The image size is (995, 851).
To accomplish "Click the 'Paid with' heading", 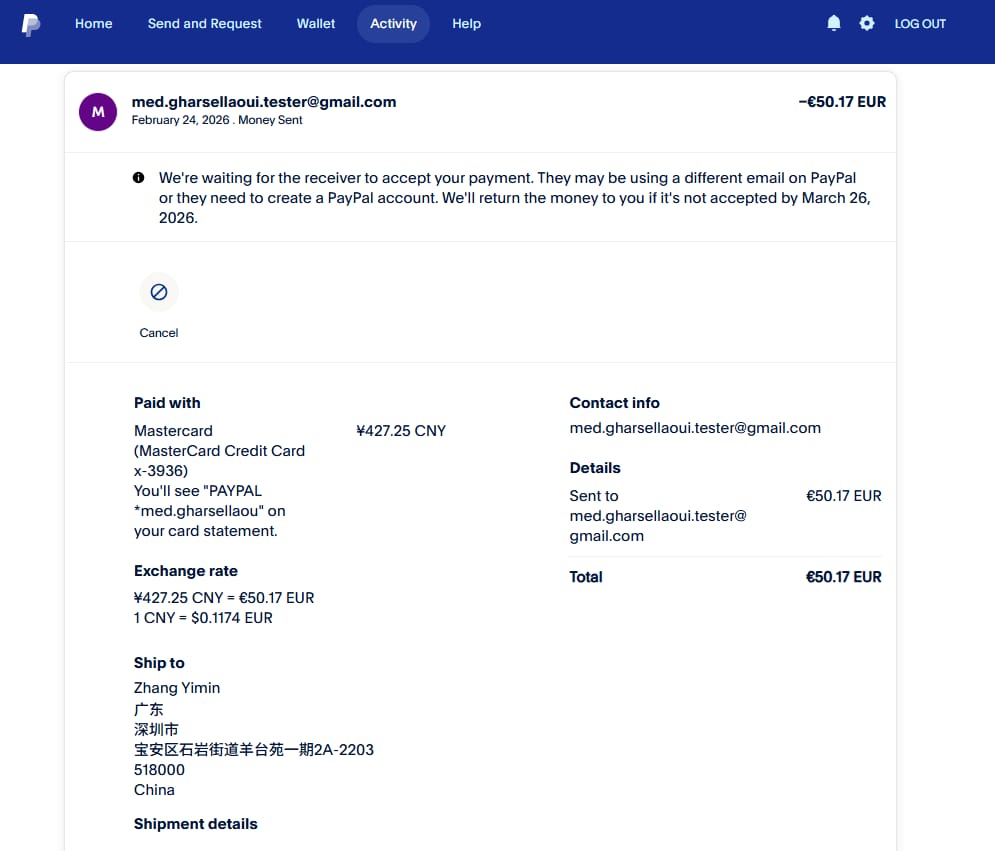I will (x=167, y=403).
